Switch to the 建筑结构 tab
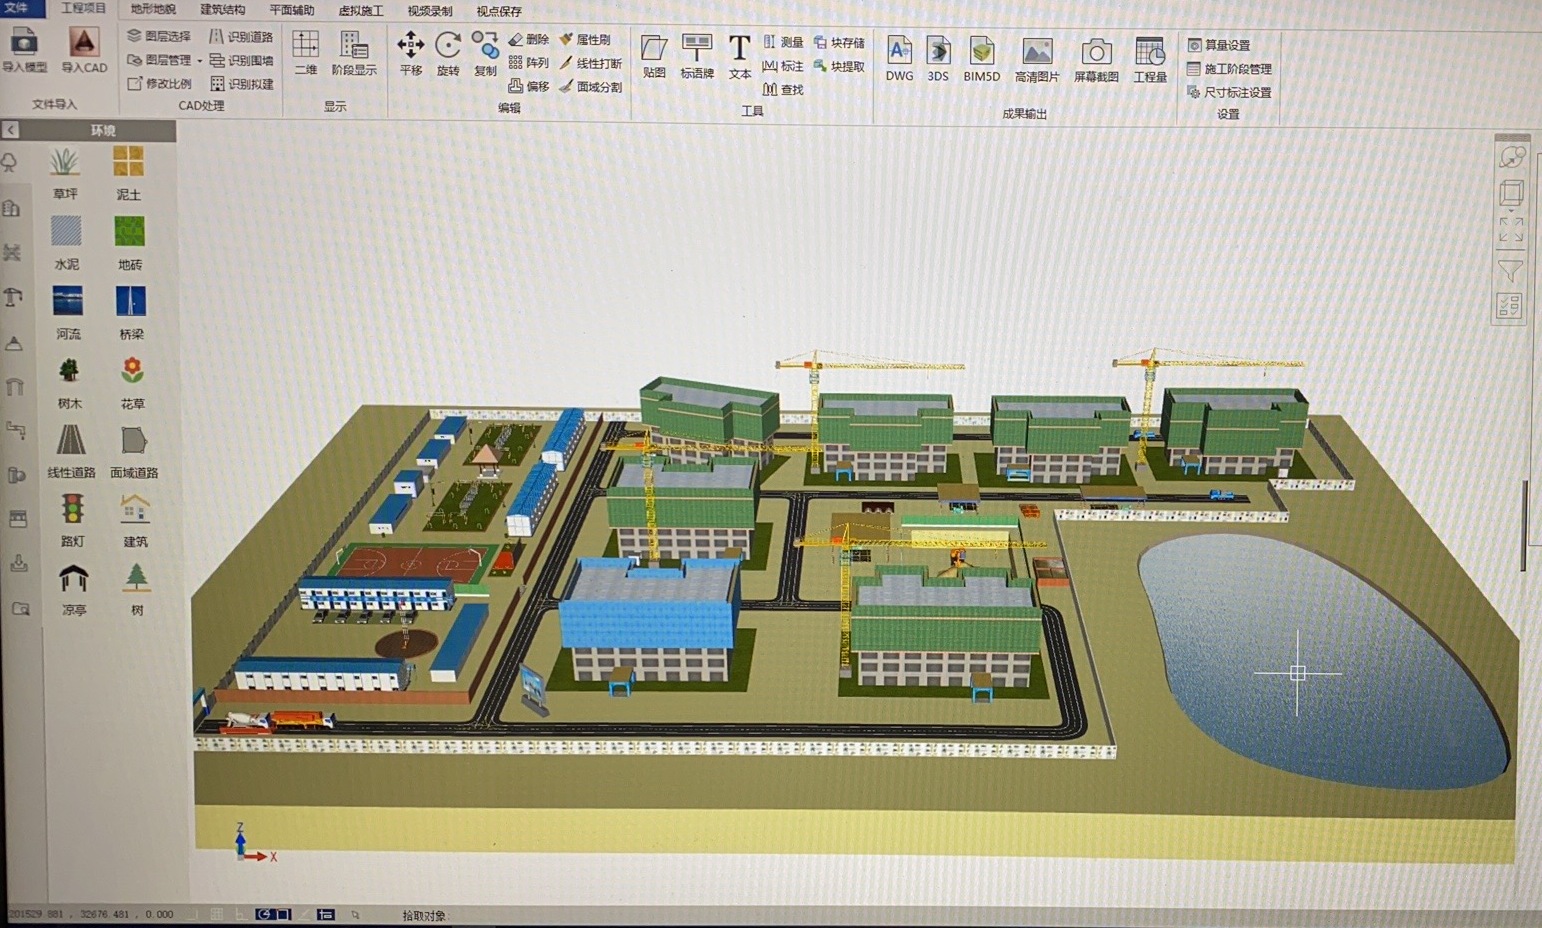This screenshot has height=928, width=1542. click(222, 10)
